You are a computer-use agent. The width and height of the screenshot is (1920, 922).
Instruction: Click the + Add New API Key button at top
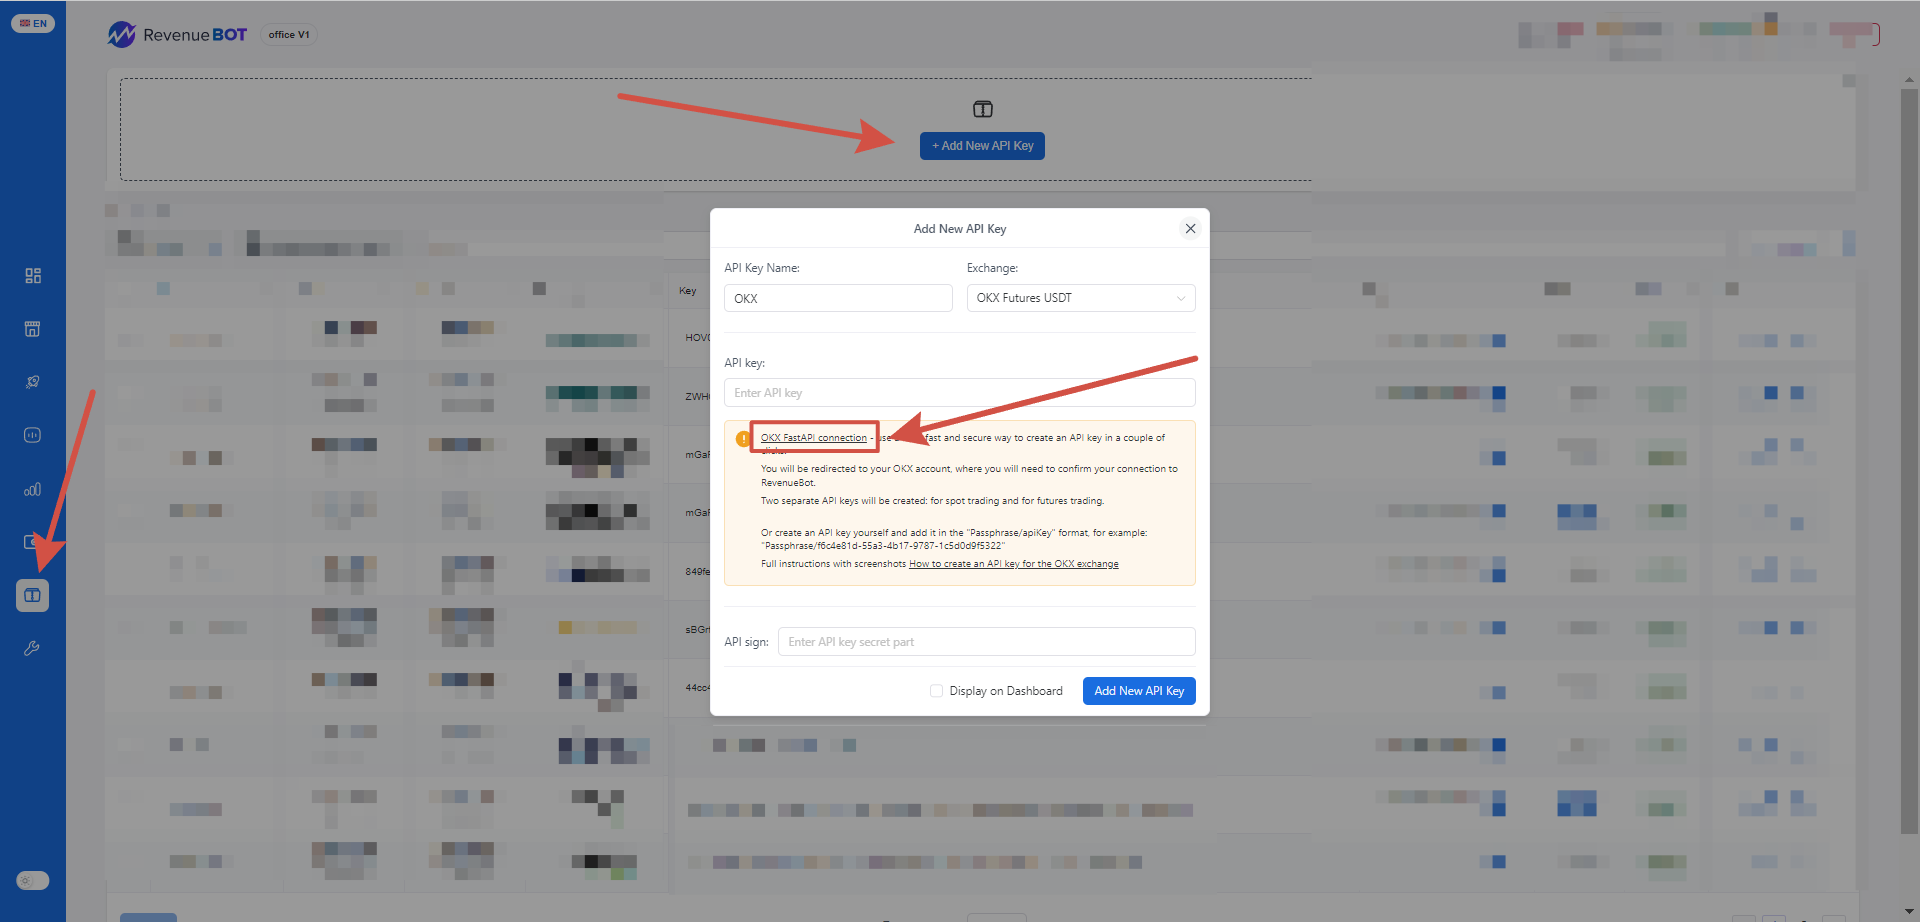pos(982,146)
